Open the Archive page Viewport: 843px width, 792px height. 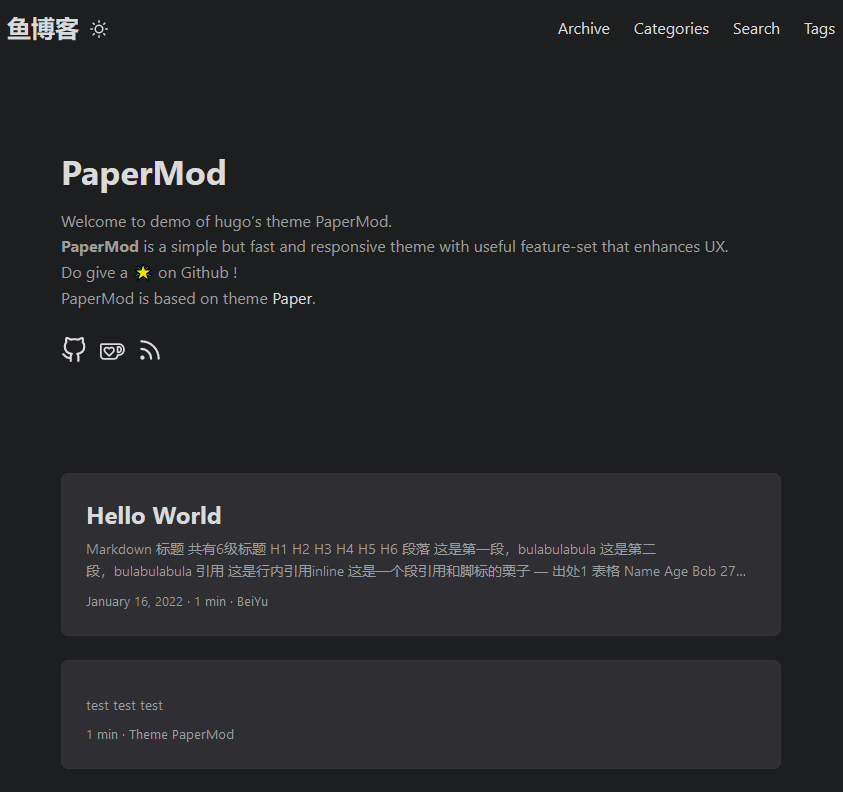(x=583, y=29)
